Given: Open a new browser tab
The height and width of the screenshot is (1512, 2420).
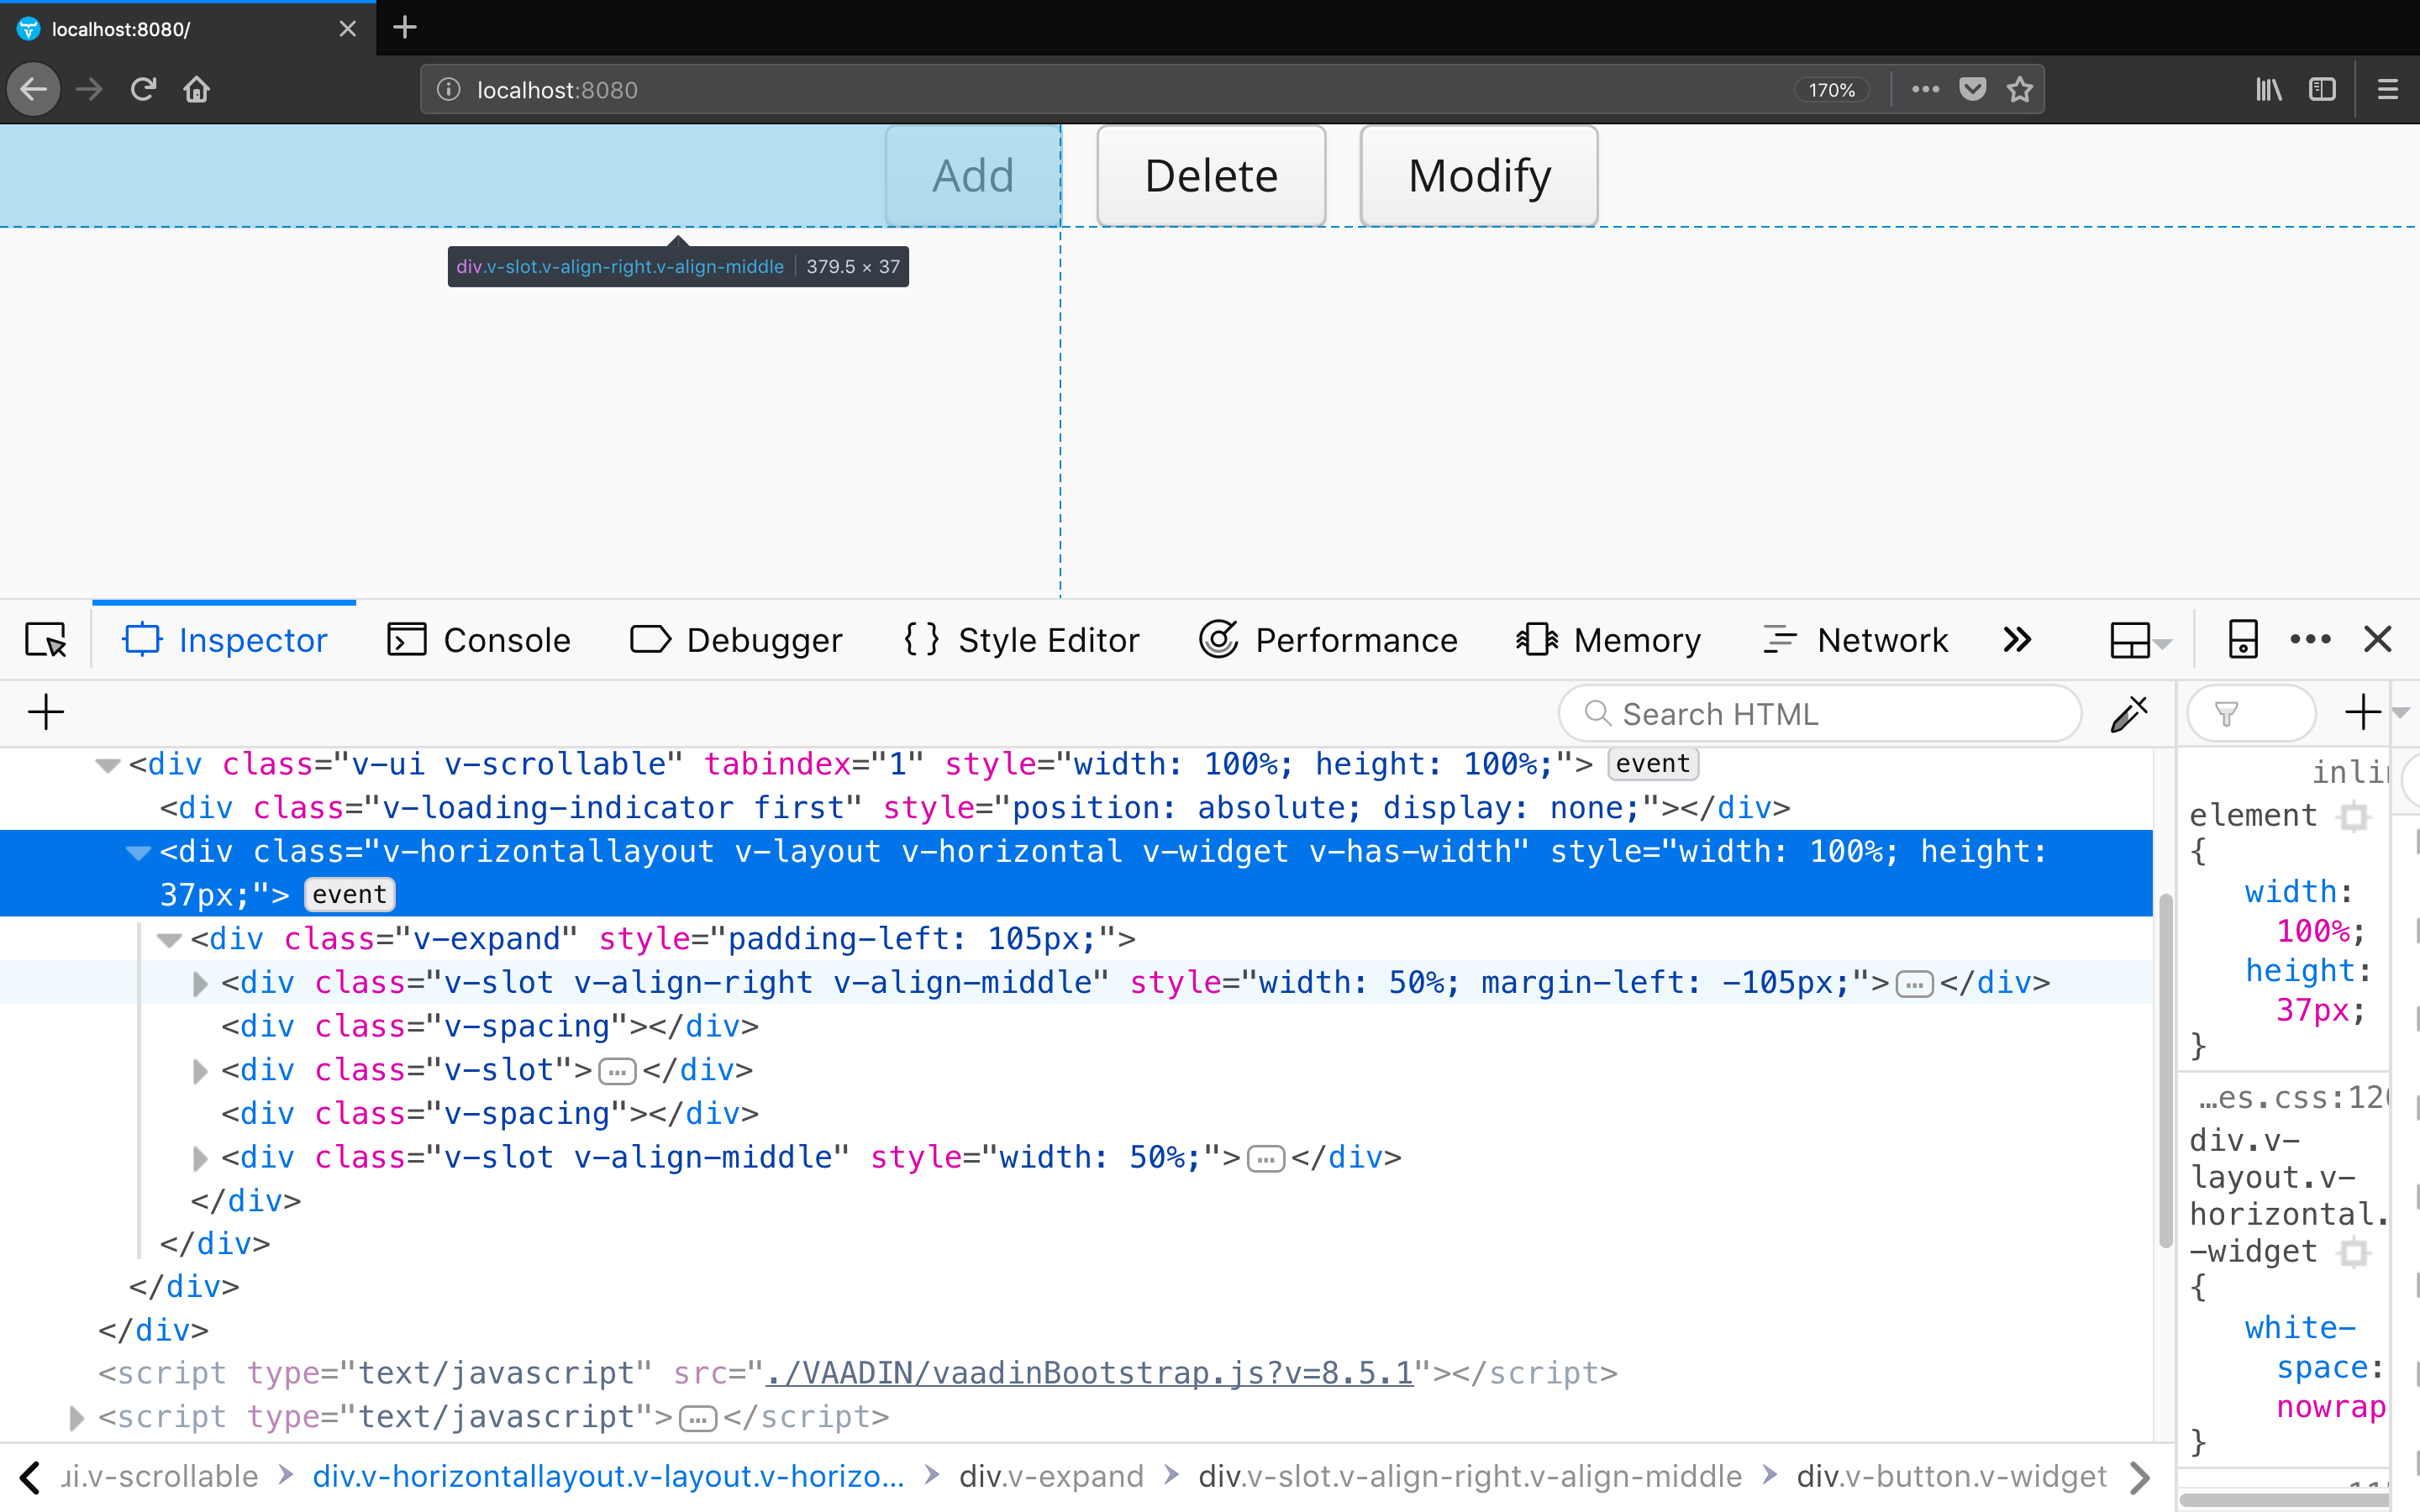Looking at the screenshot, I should 405,28.
